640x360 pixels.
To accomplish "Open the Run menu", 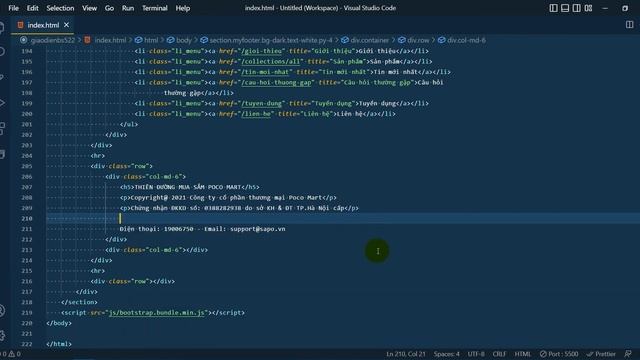I will point(128,8).
